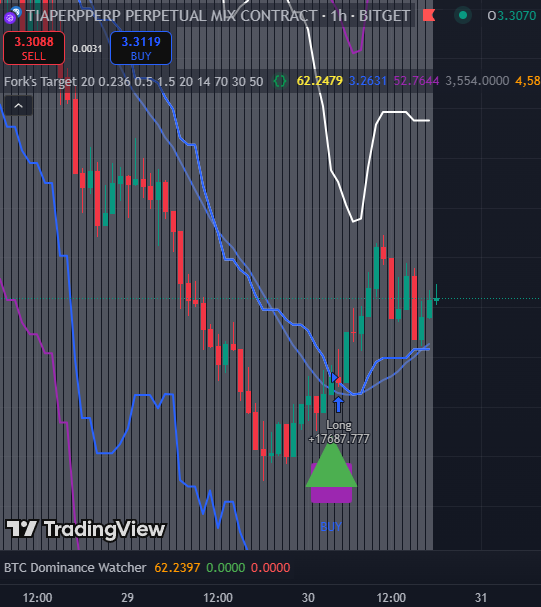
Task: Click the blue Long entry arrow marker
Action: (338, 404)
